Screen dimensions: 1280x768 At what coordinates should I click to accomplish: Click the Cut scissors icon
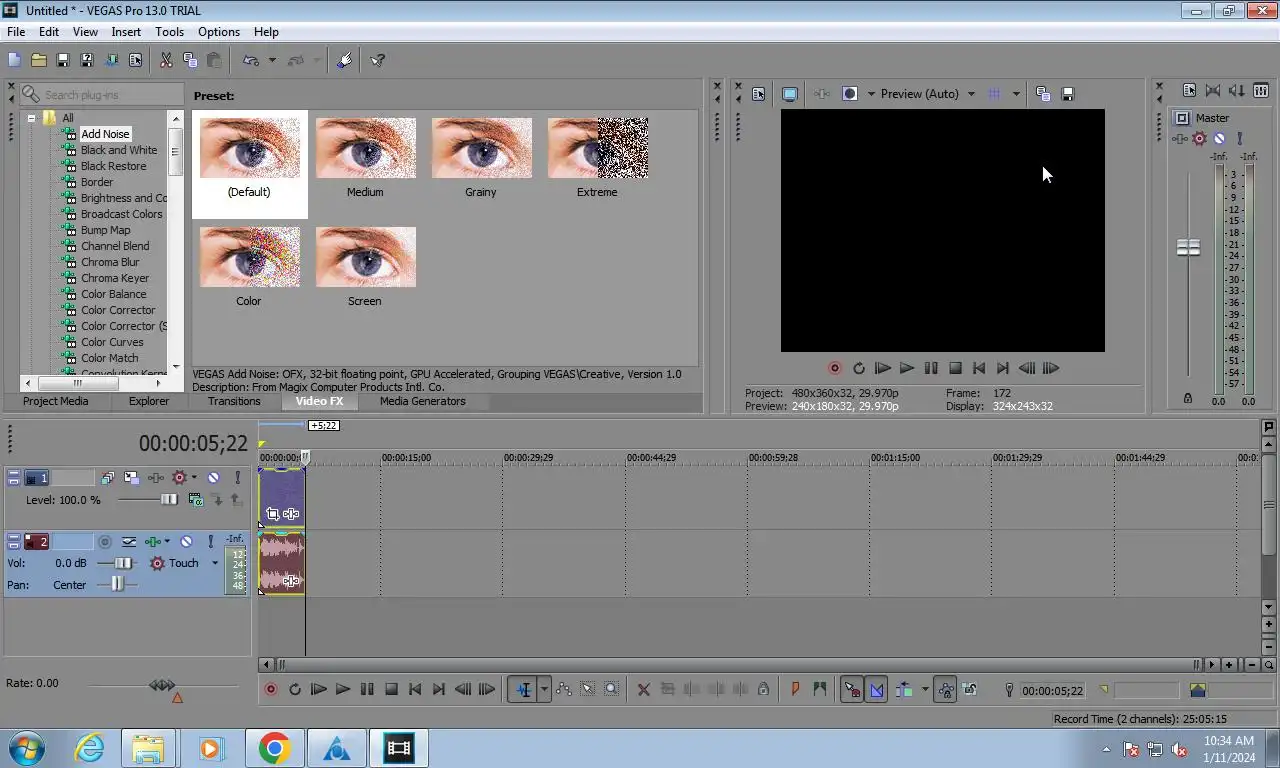pyautogui.click(x=166, y=60)
